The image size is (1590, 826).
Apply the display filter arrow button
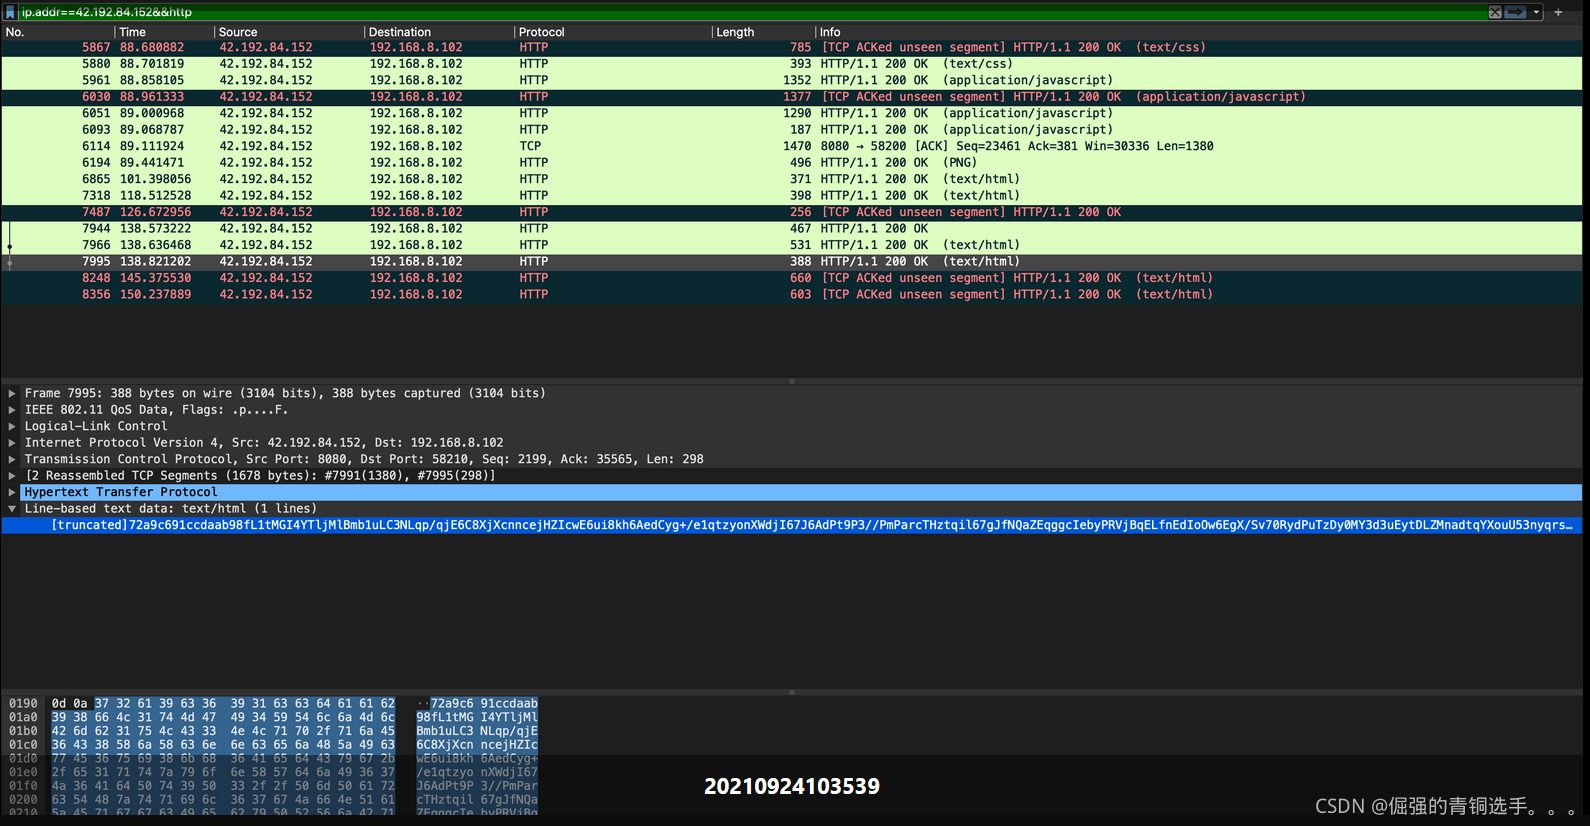1516,12
